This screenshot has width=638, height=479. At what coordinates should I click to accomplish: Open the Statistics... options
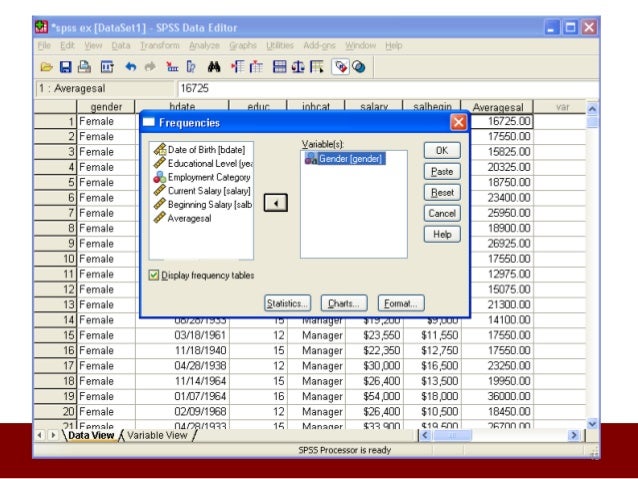(287, 303)
